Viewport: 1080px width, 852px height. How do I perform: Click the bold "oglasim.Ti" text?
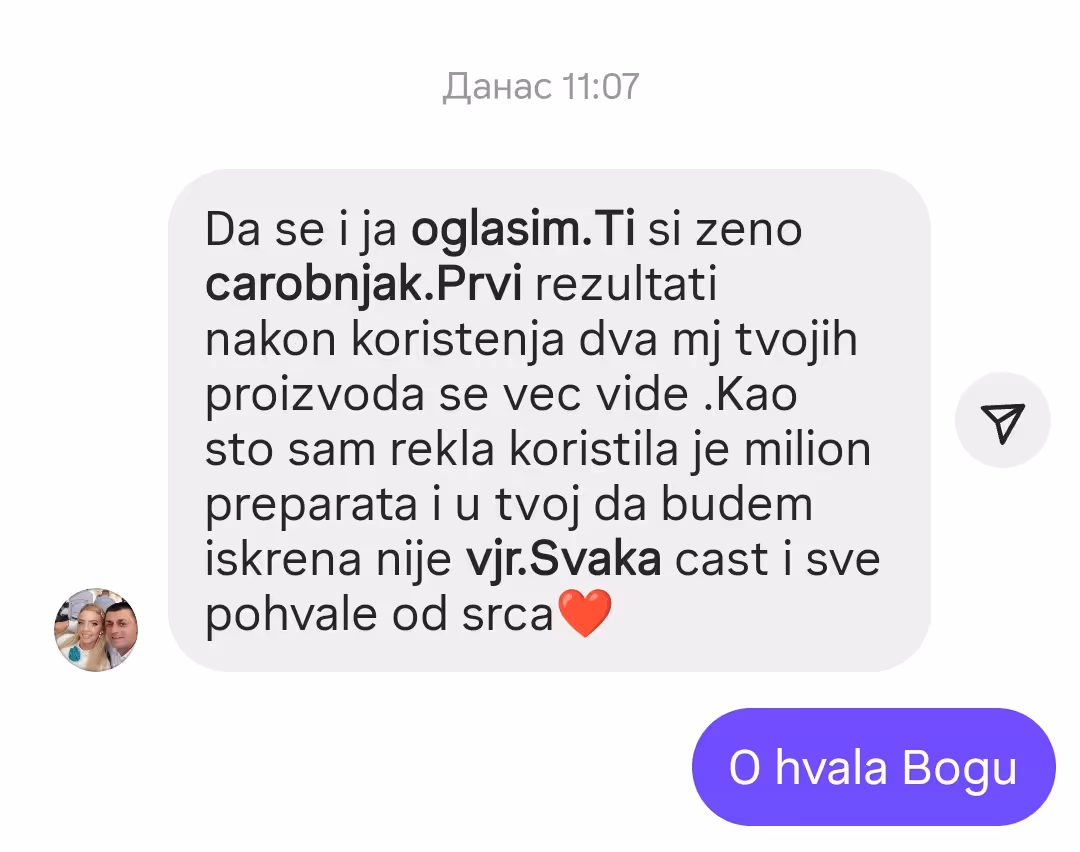click(523, 229)
